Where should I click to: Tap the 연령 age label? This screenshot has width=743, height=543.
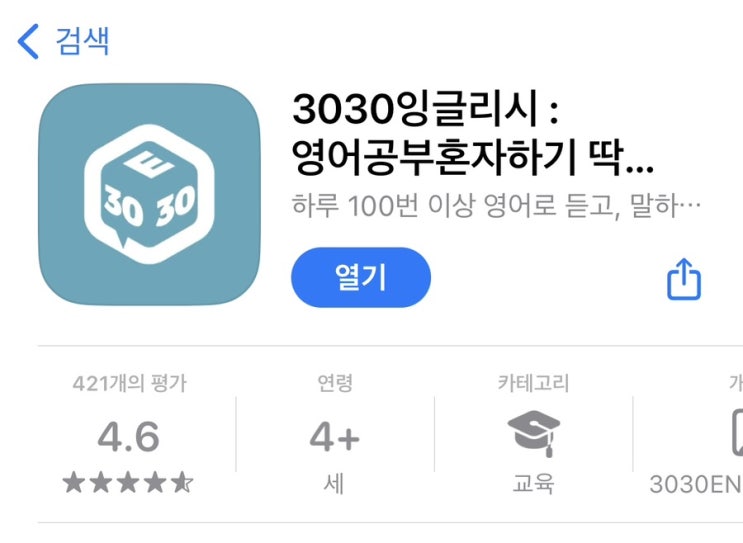pos(335,383)
